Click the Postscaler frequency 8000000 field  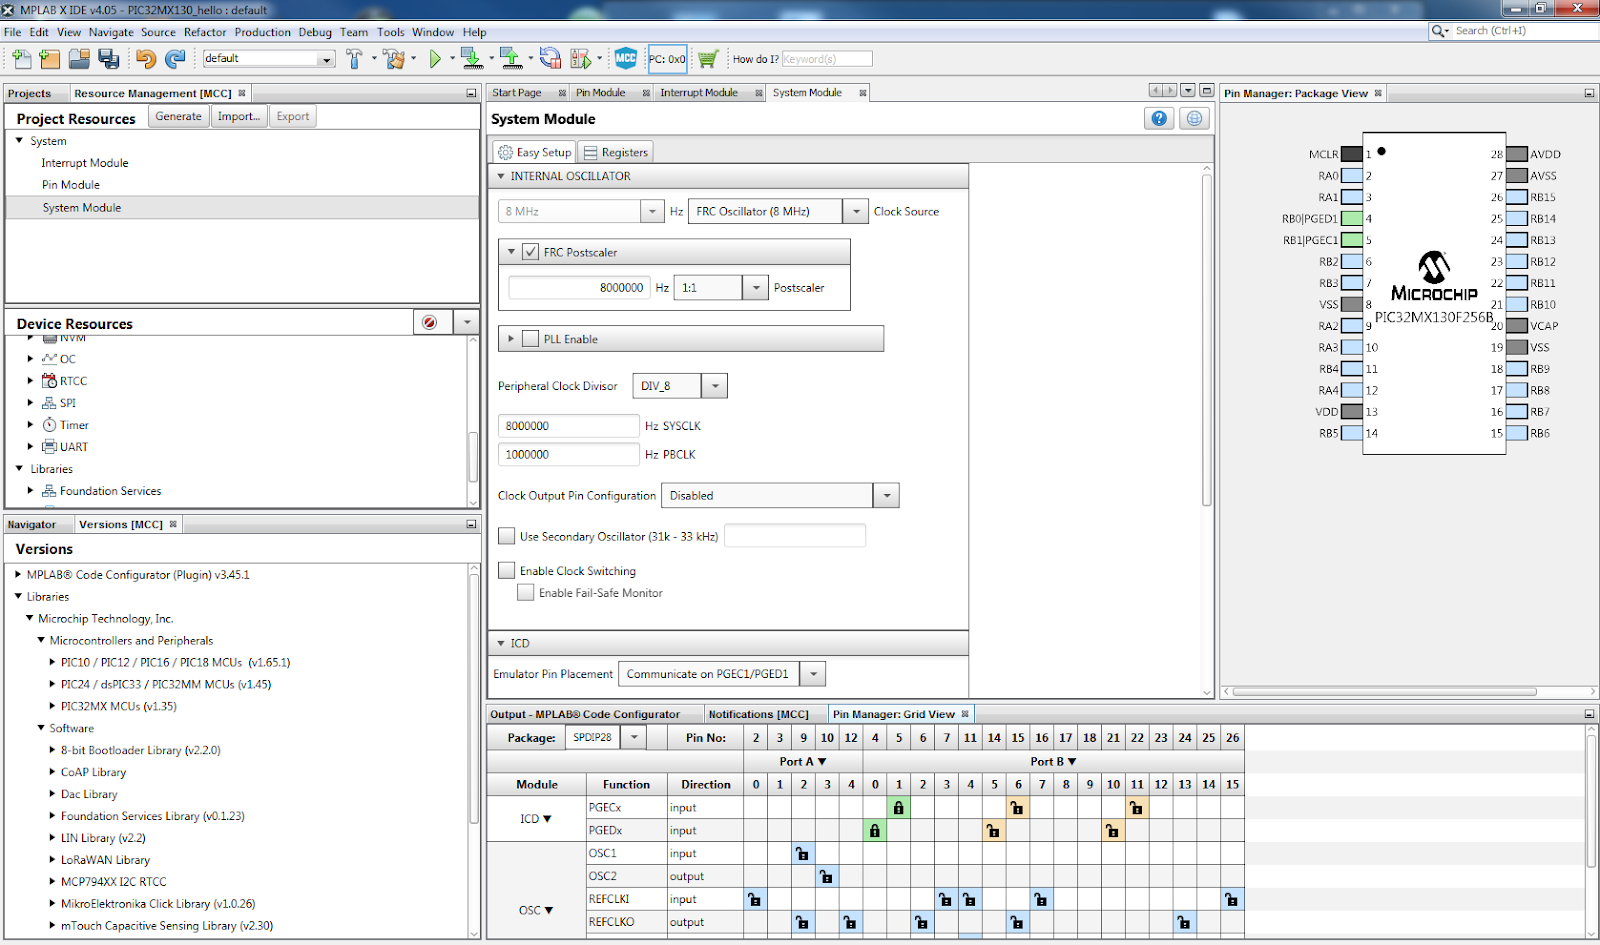coord(579,288)
